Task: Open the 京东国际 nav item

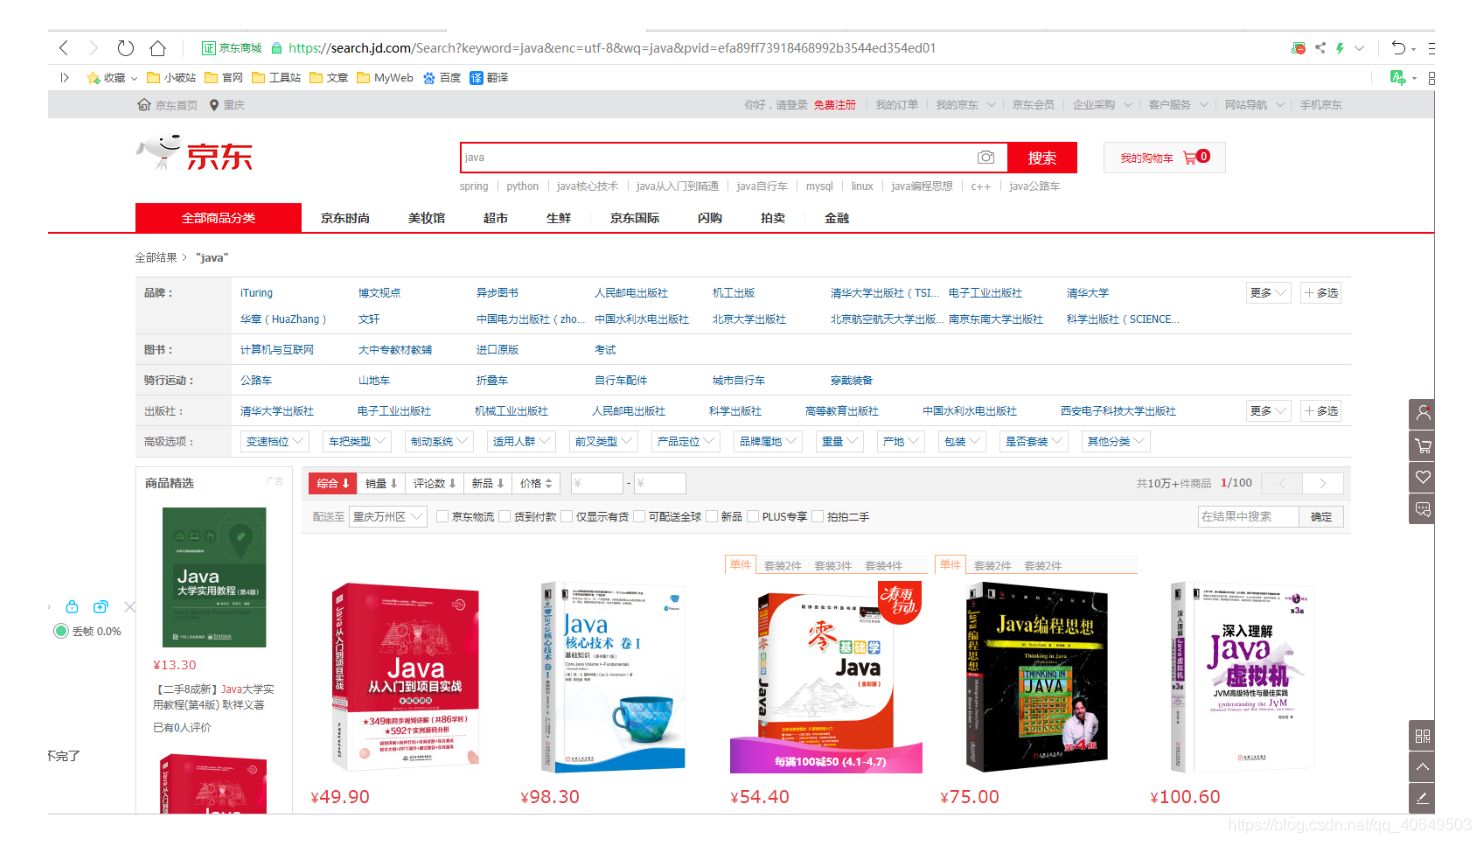Action: point(634,218)
